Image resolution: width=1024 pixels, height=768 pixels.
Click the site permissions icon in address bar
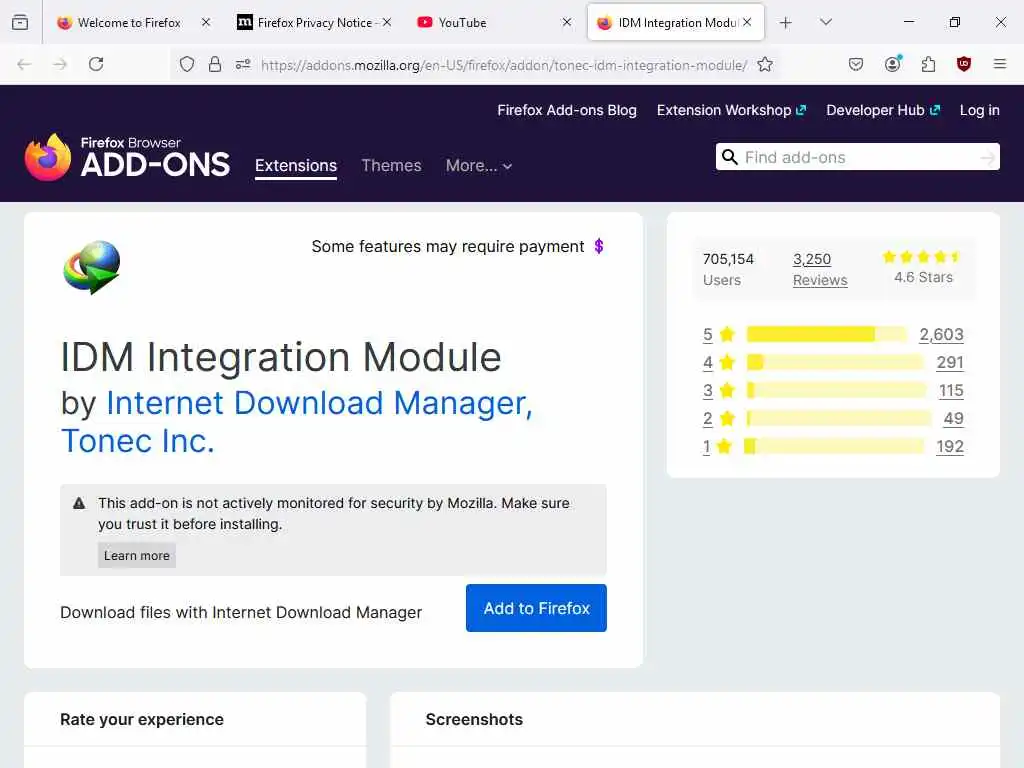coord(243,64)
